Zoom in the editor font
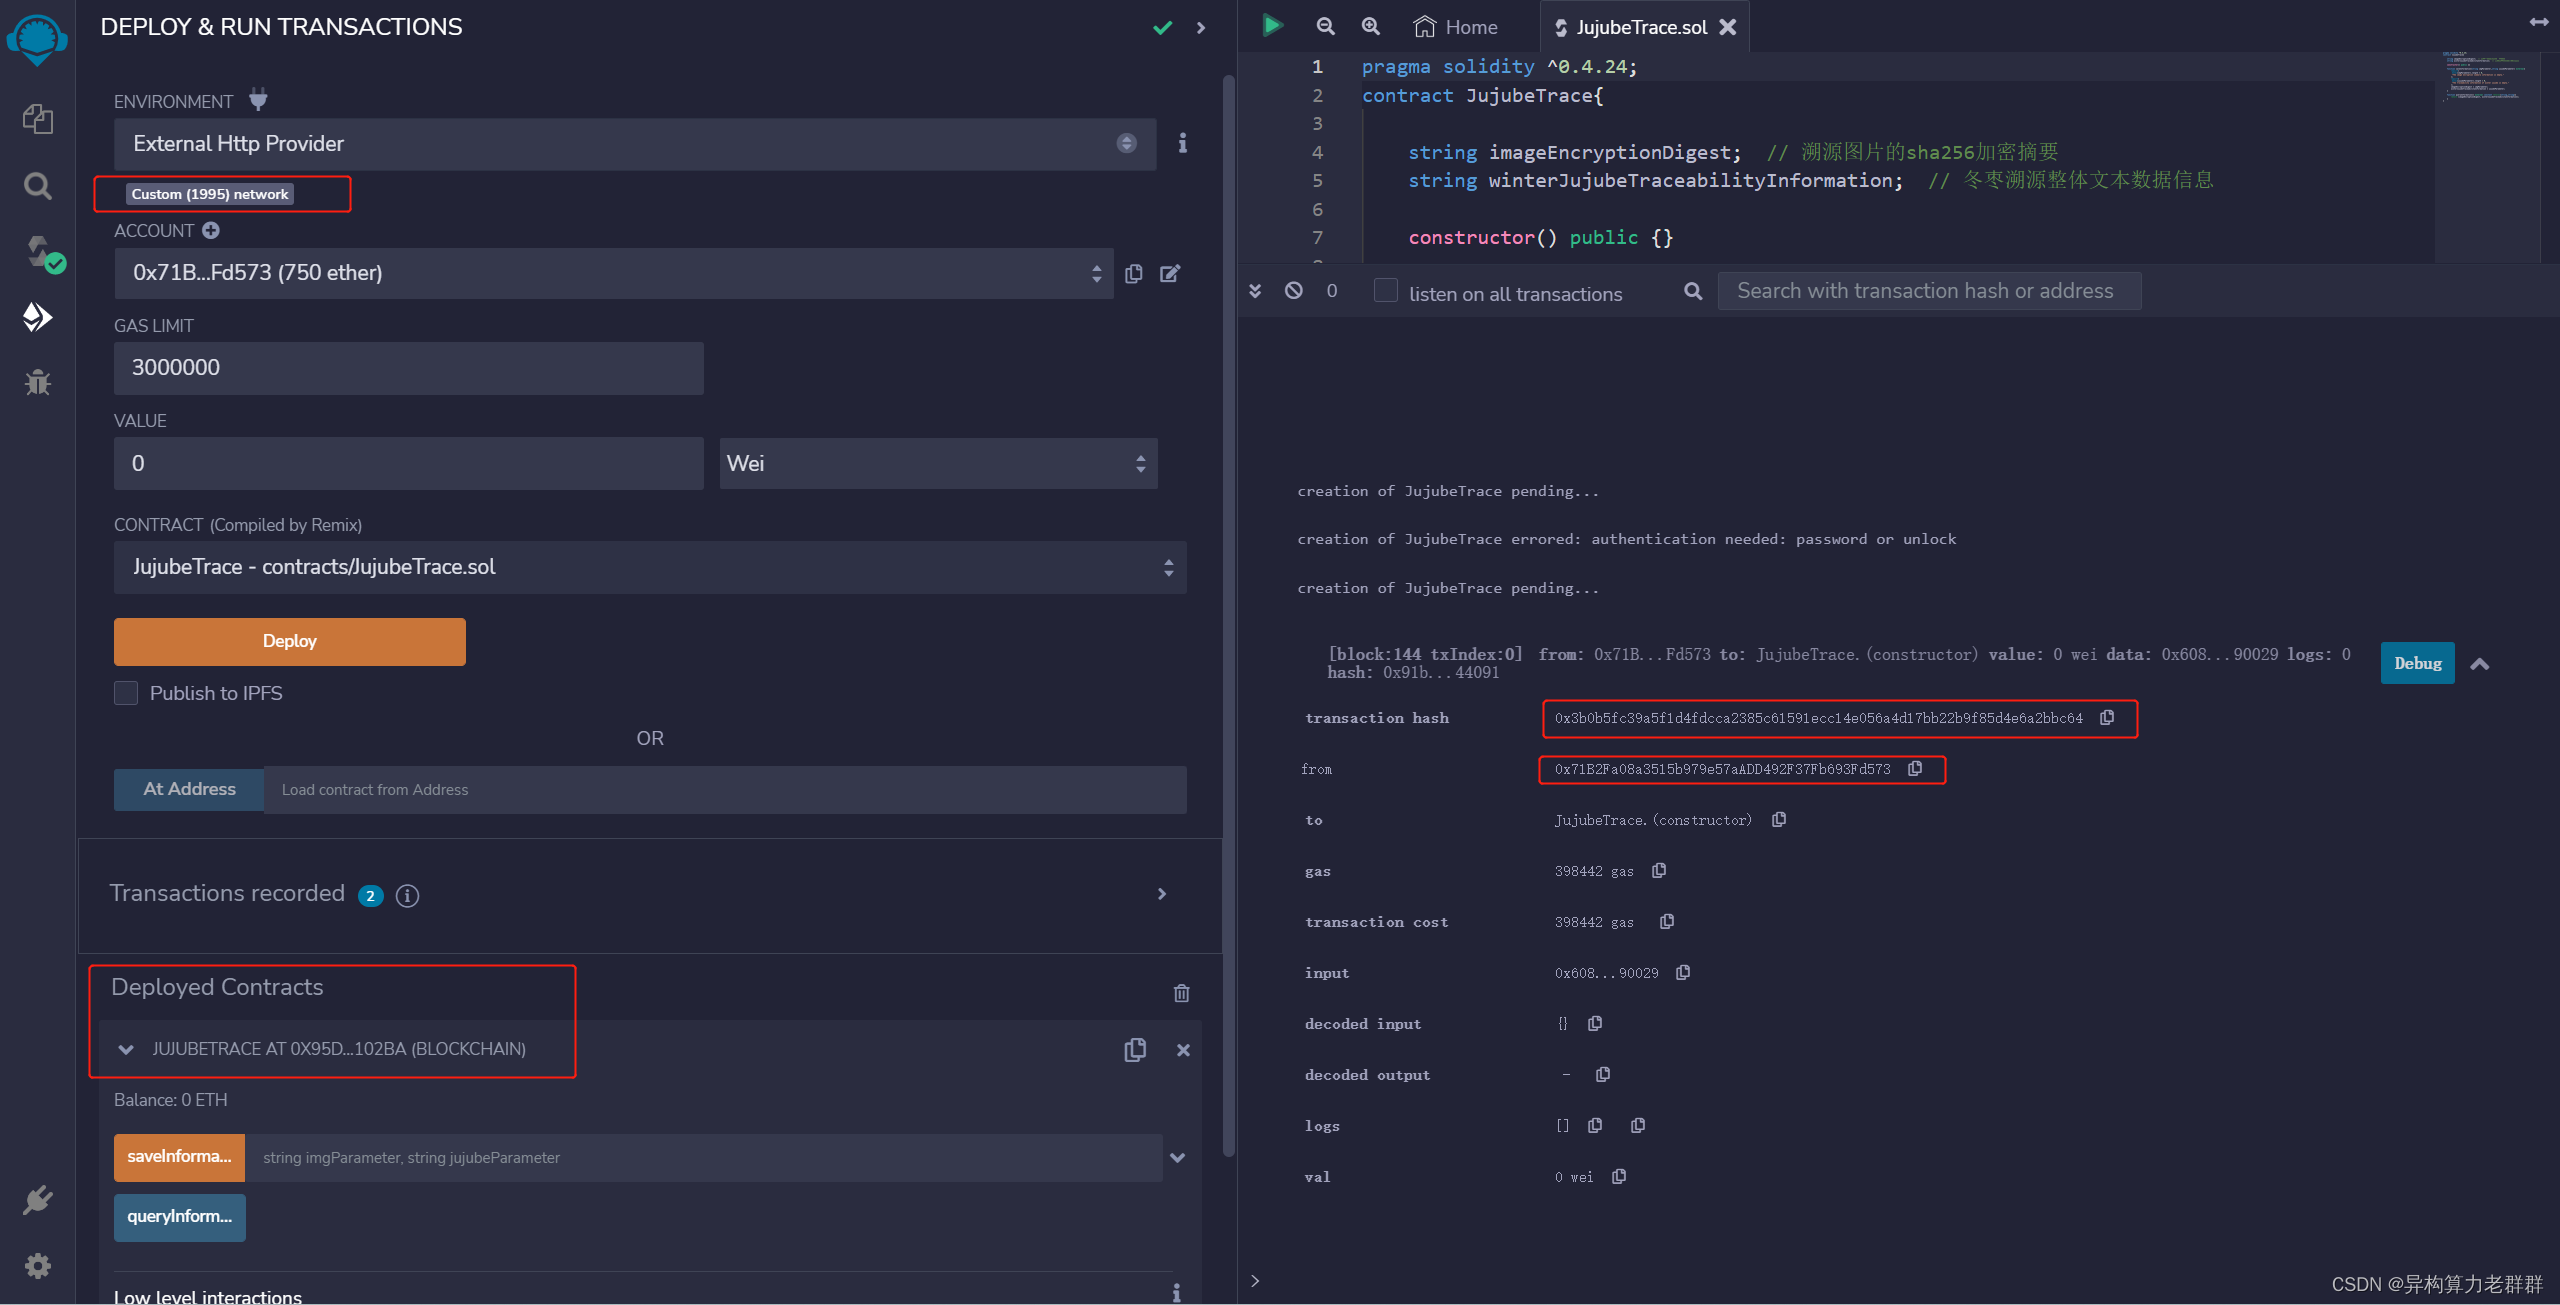The height and width of the screenshot is (1305, 2560). point(1371,26)
